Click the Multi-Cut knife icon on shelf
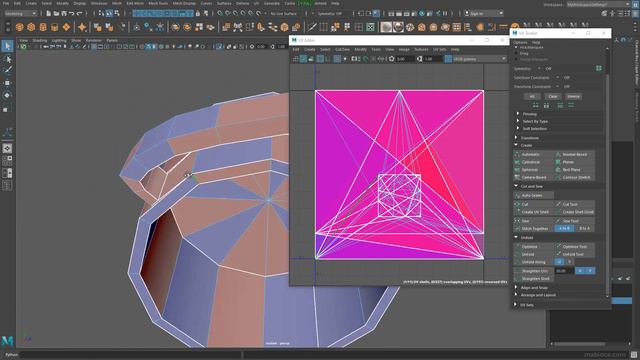Image resolution: width=640 pixels, height=360 pixels. coord(312,27)
